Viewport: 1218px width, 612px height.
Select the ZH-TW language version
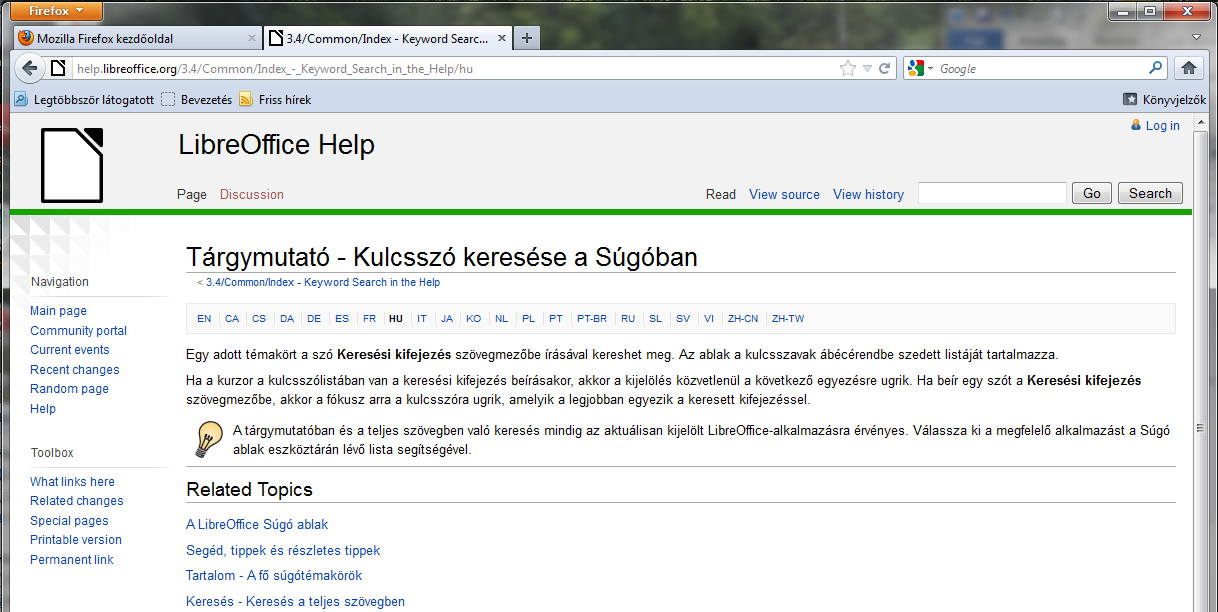tap(788, 319)
